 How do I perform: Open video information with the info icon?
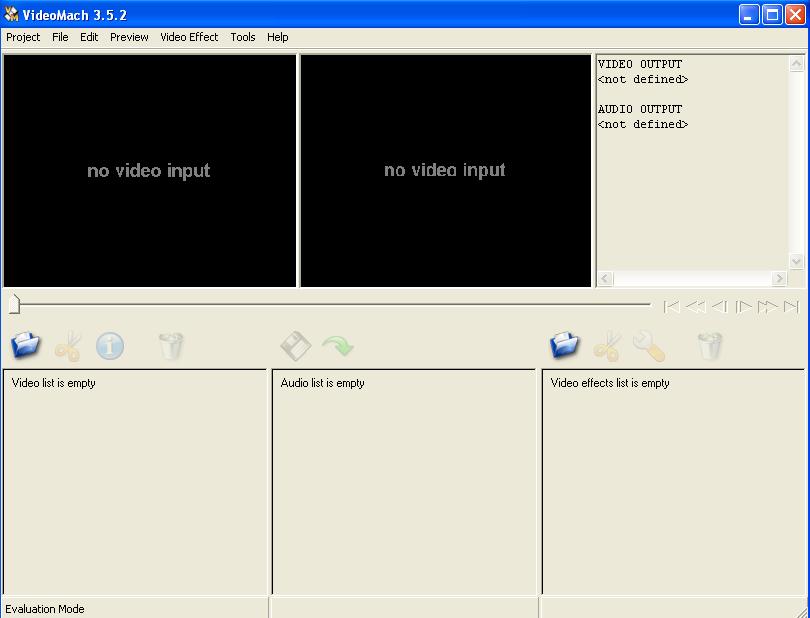[x=110, y=346]
